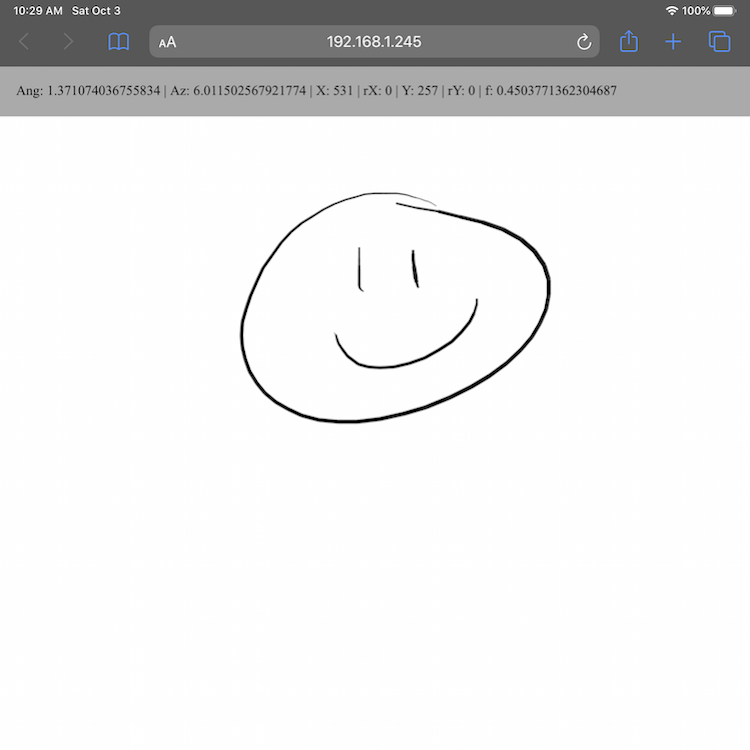Viewport: 750px width, 750px height.
Task: Tap the 100% battery percentage
Action: point(696,11)
